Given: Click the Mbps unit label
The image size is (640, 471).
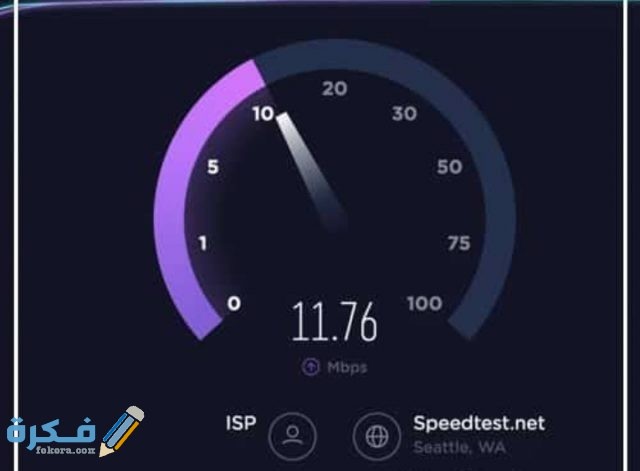Looking at the screenshot, I should 347,367.
